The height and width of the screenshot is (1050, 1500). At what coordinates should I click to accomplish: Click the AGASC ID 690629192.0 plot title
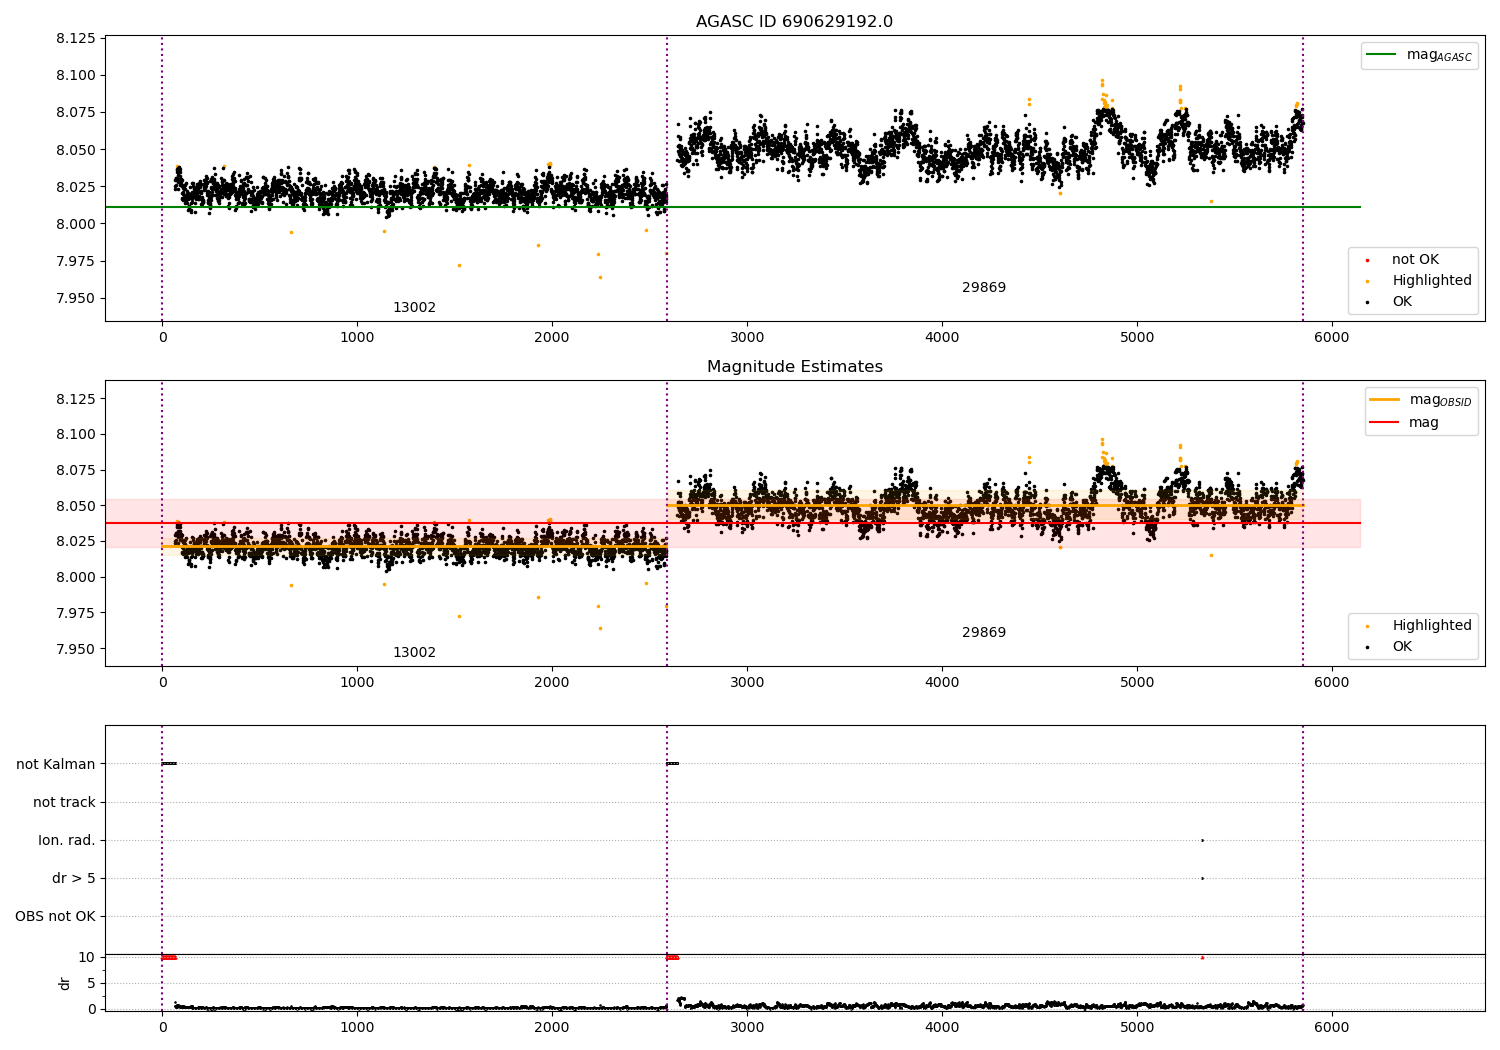tap(794, 22)
